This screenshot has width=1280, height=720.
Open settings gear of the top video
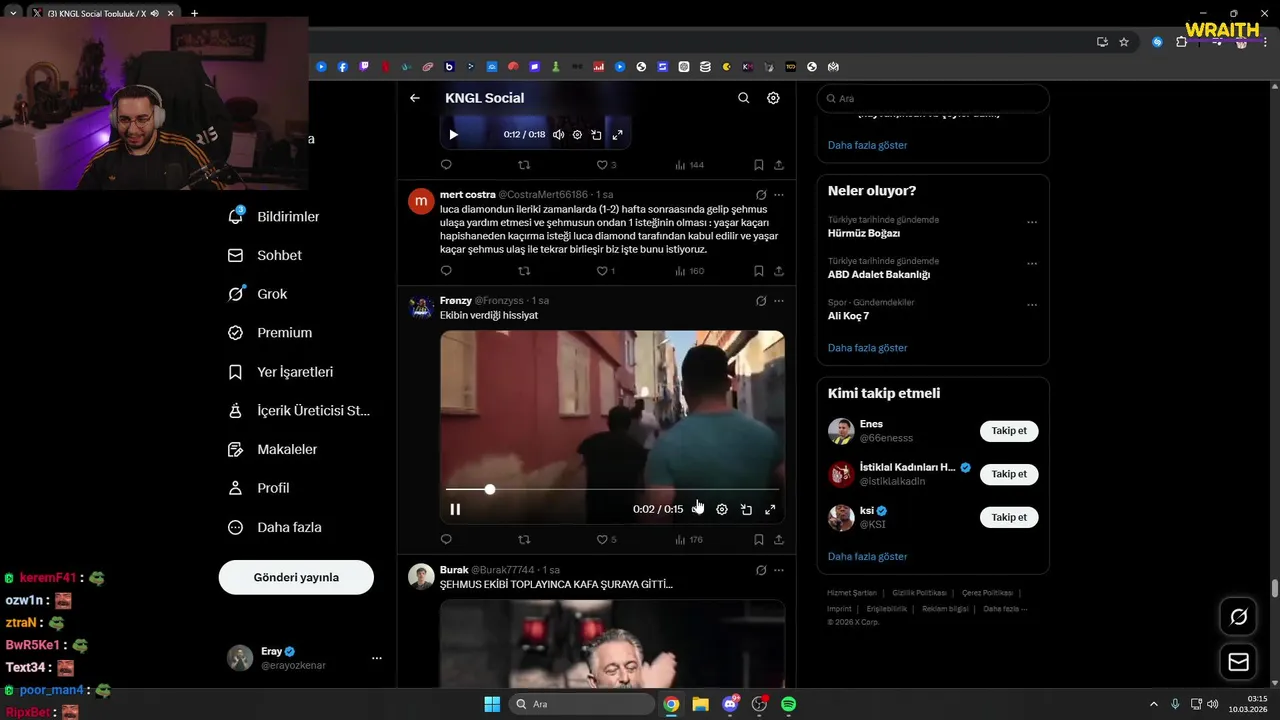(x=577, y=135)
